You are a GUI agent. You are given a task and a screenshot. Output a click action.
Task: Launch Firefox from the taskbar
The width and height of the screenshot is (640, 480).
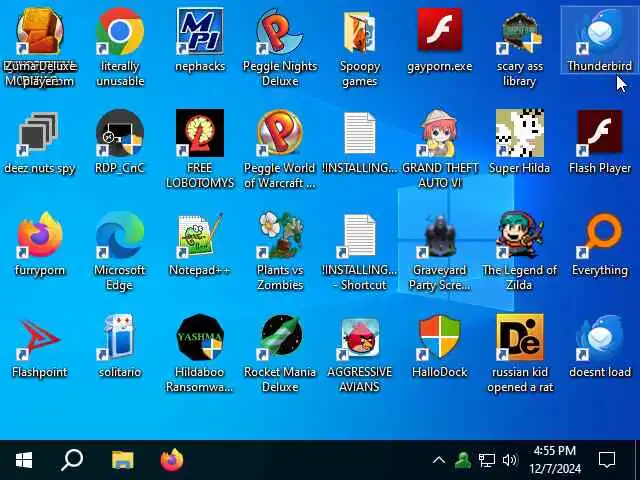point(172,460)
